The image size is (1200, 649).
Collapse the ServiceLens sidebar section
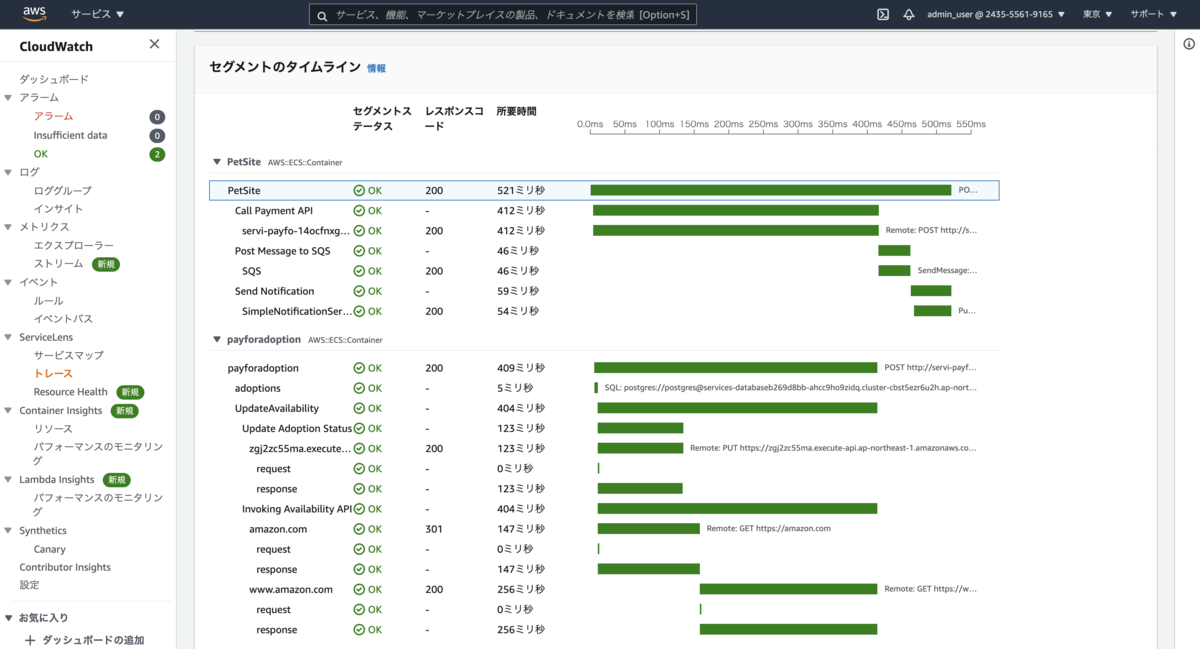(x=9, y=338)
